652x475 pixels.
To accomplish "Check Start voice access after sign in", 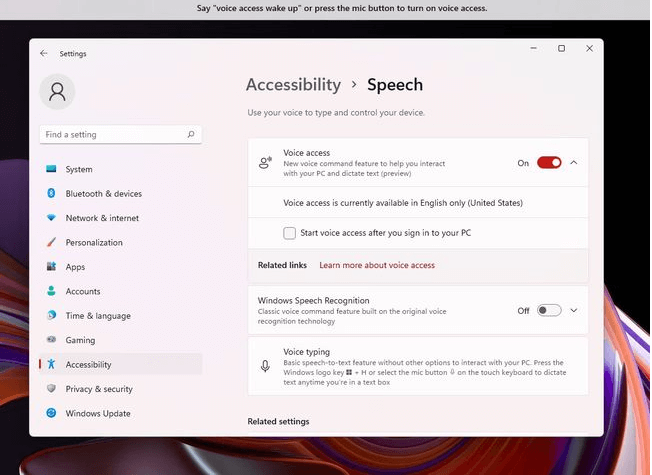I will [x=289, y=233].
